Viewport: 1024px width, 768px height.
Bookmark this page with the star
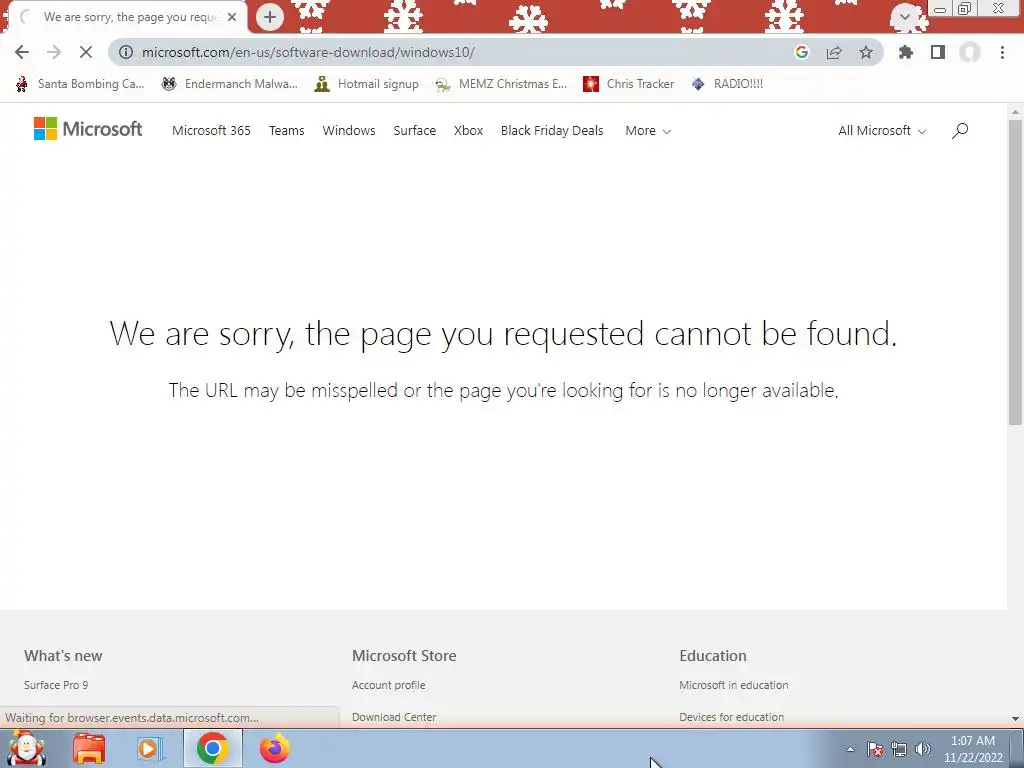(x=866, y=52)
